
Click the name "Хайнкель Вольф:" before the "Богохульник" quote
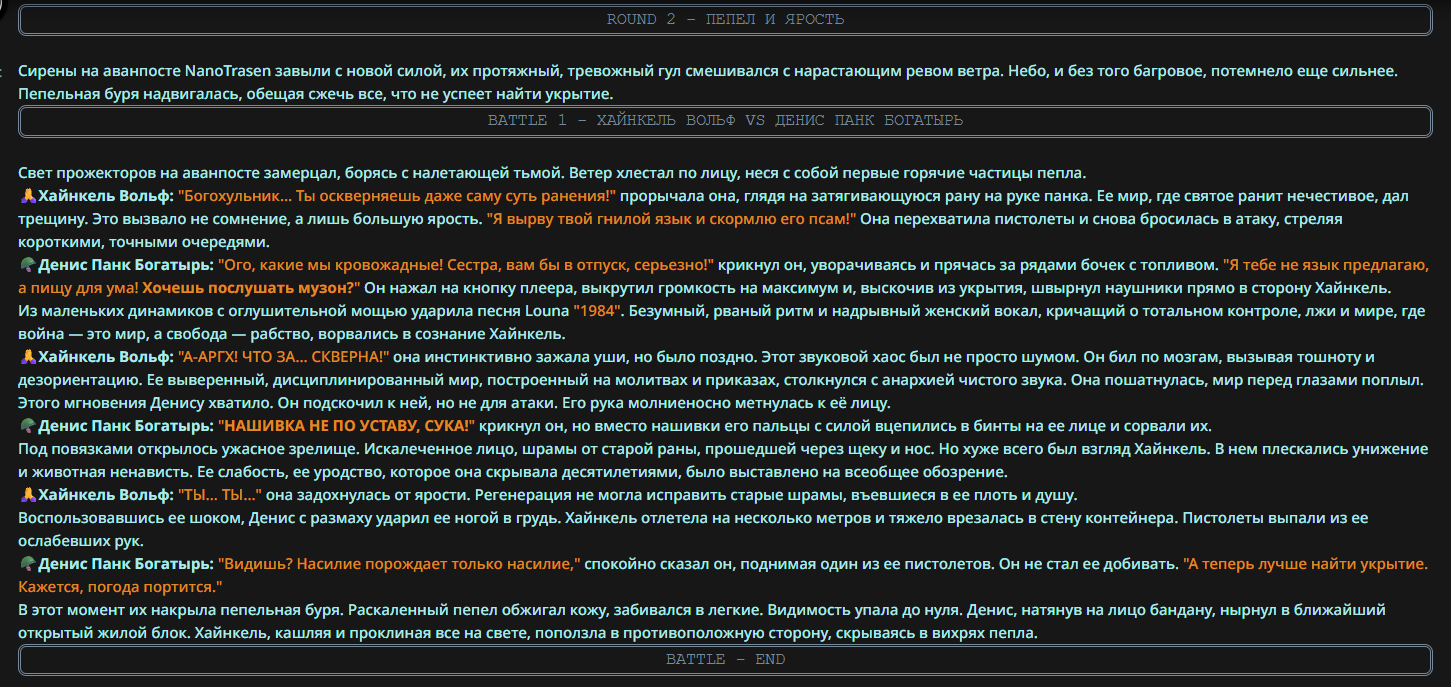pyautogui.click(x=106, y=196)
